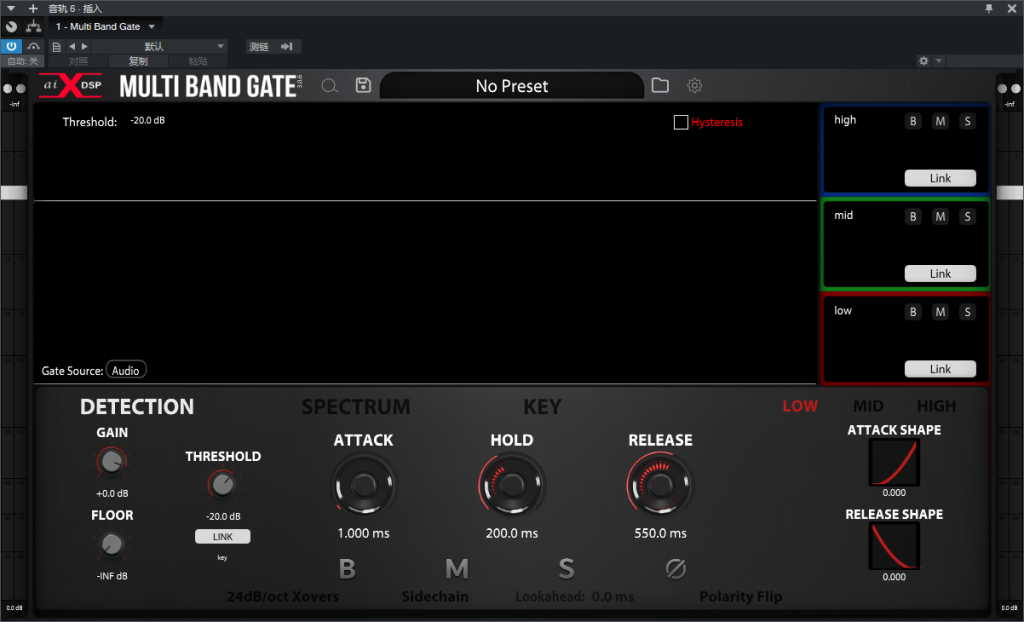Click the 自动: 关 automation button
1024x622 pixels.
[x=22, y=61]
